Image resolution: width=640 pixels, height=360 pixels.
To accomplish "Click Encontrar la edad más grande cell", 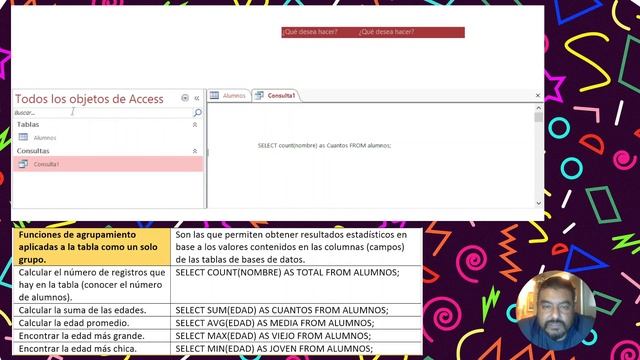I will click(92, 336).
